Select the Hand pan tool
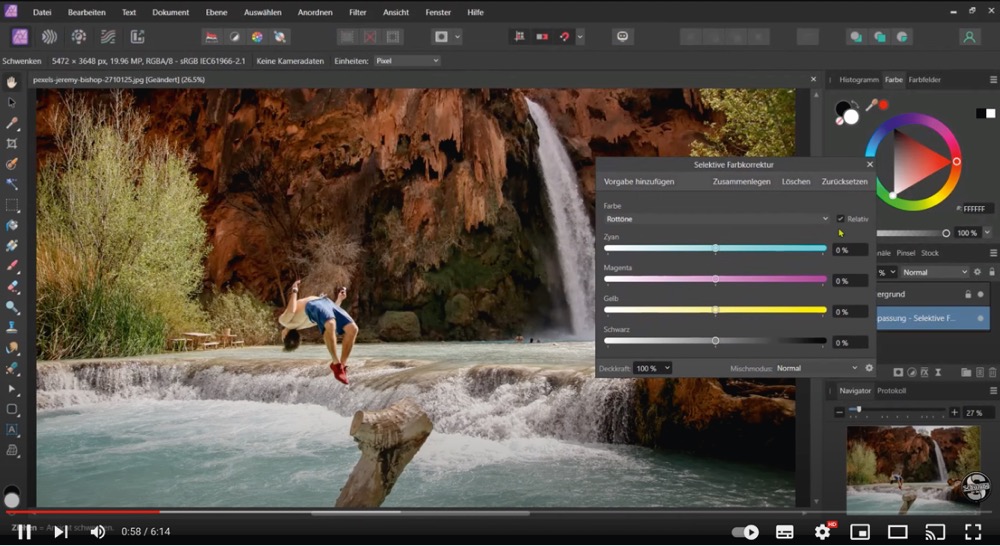Image resolution: width=1000 pixels, height=546 pixels. pos(12,82)
